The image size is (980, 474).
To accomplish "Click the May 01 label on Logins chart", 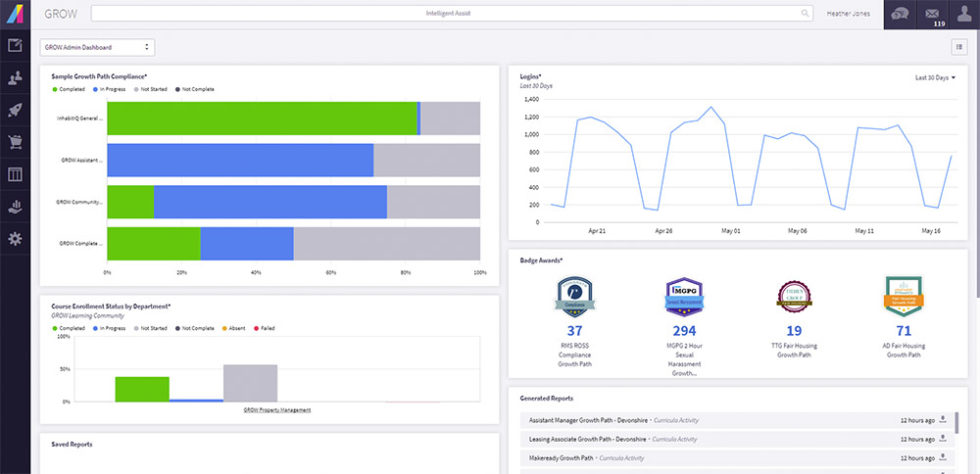I will pos(731,231).
